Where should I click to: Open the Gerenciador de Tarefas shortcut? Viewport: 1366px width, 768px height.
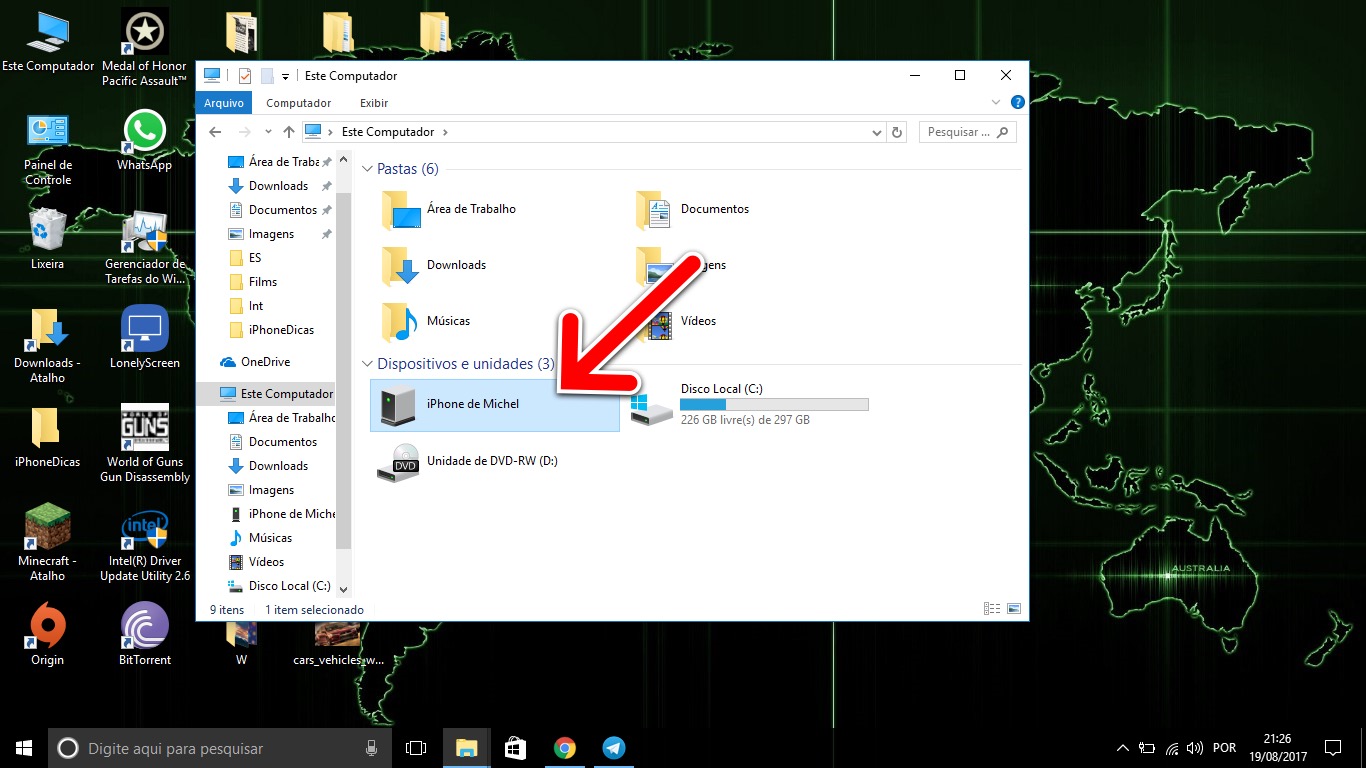[x=145, y=247]
